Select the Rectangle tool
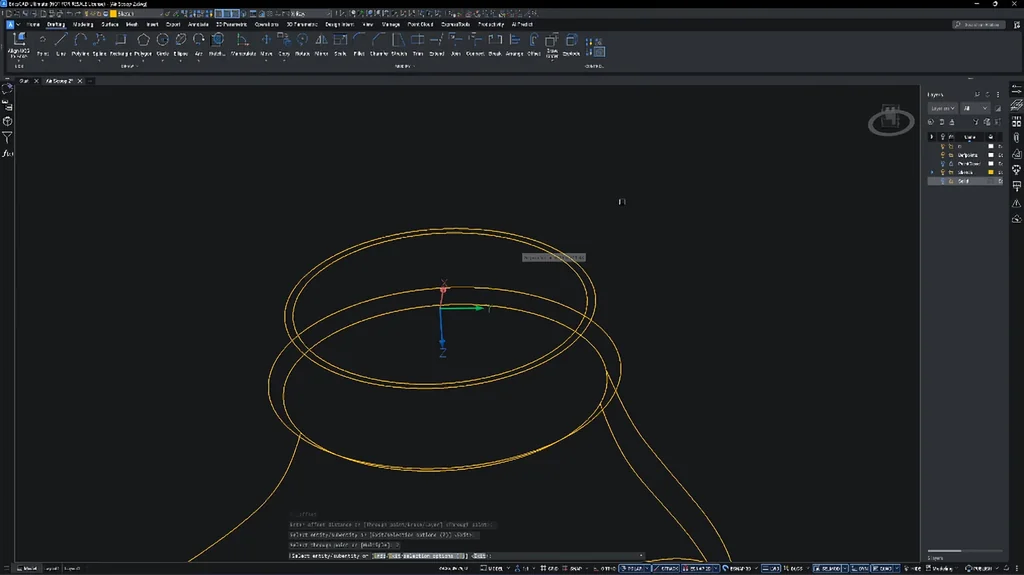The width and height of the screenshot is (1024, 575). coord(120,44)
